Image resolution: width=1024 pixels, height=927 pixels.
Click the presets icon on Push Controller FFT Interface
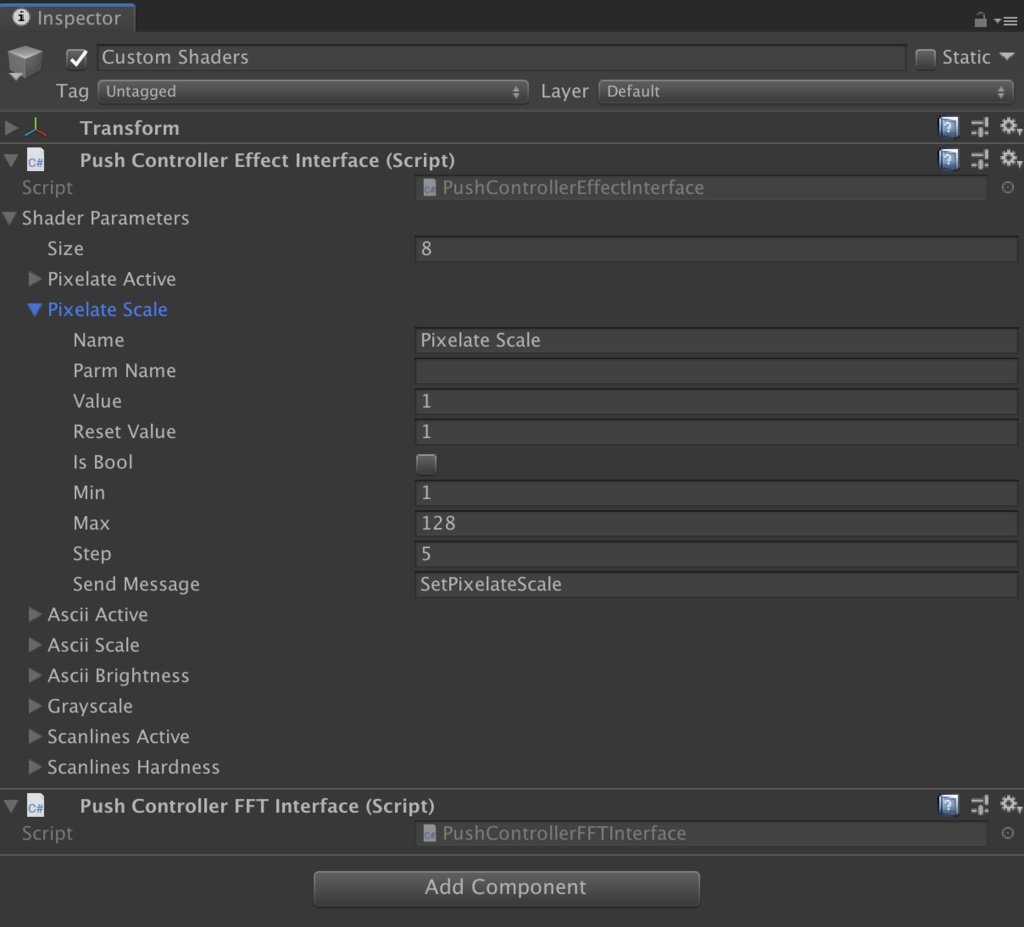tap(979, 805)
